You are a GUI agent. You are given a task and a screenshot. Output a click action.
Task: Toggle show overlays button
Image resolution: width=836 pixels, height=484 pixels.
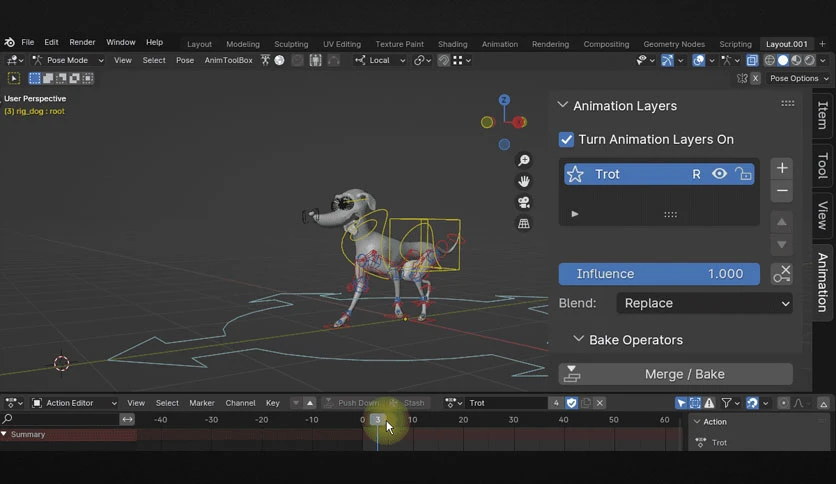point(698,60)
